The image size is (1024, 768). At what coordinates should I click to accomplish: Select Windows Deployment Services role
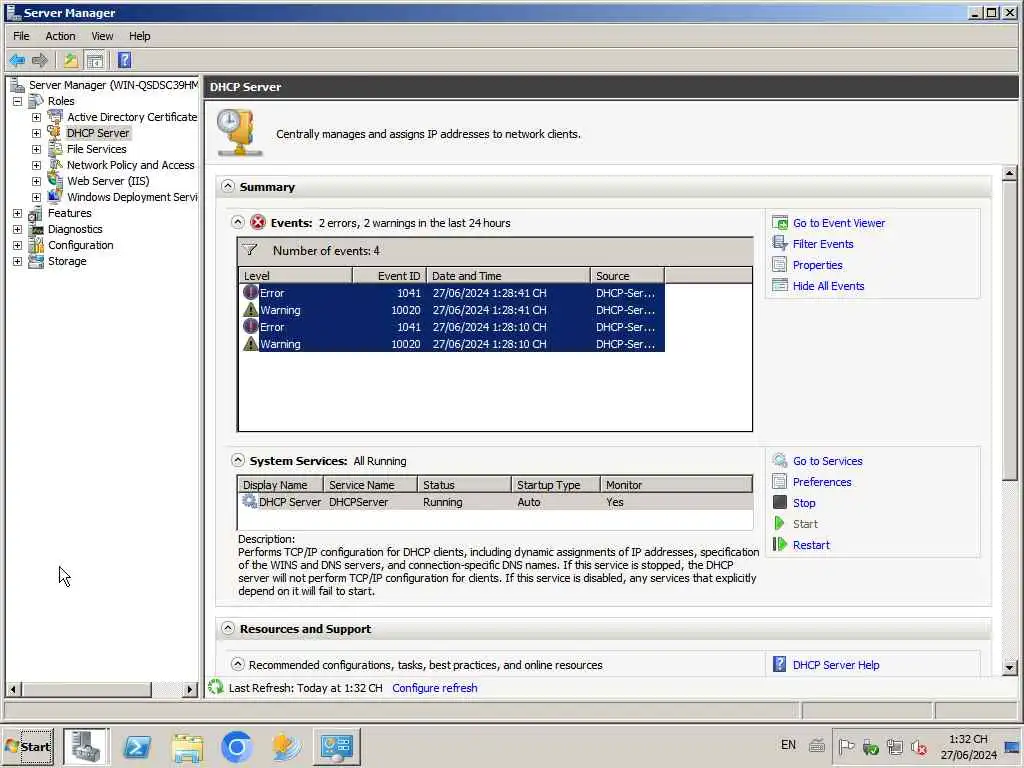pyautogui.click(x=132, y=197)
